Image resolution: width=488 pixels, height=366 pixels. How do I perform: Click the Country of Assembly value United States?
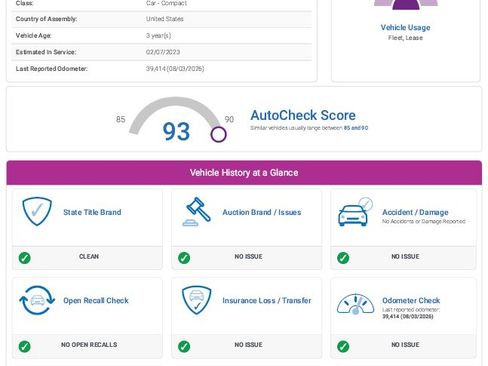point(165,19)
